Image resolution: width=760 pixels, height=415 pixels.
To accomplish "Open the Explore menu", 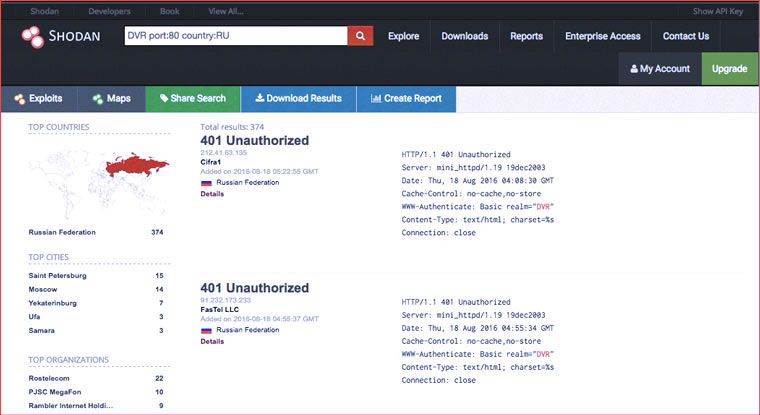I will click(x=403, y=36).
